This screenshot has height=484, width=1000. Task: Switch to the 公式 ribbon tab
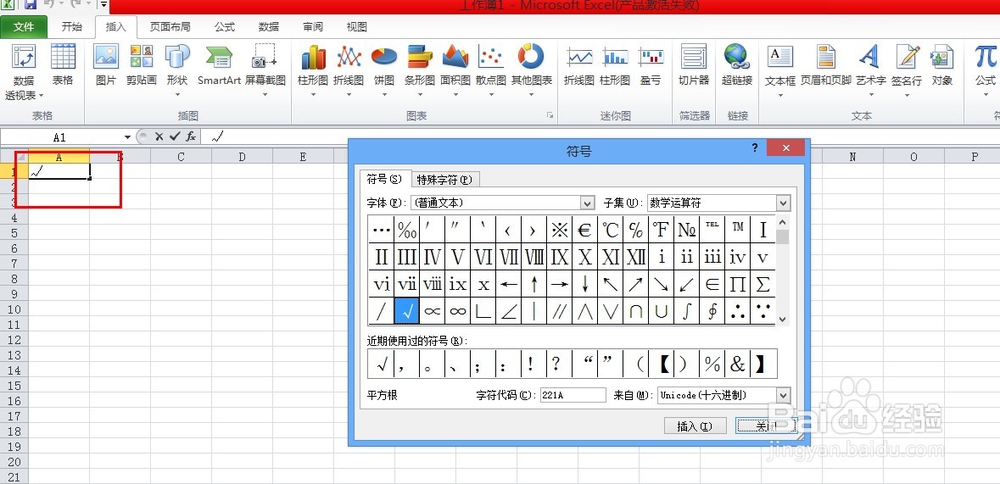pyautogui.click(x=224, y=27)
